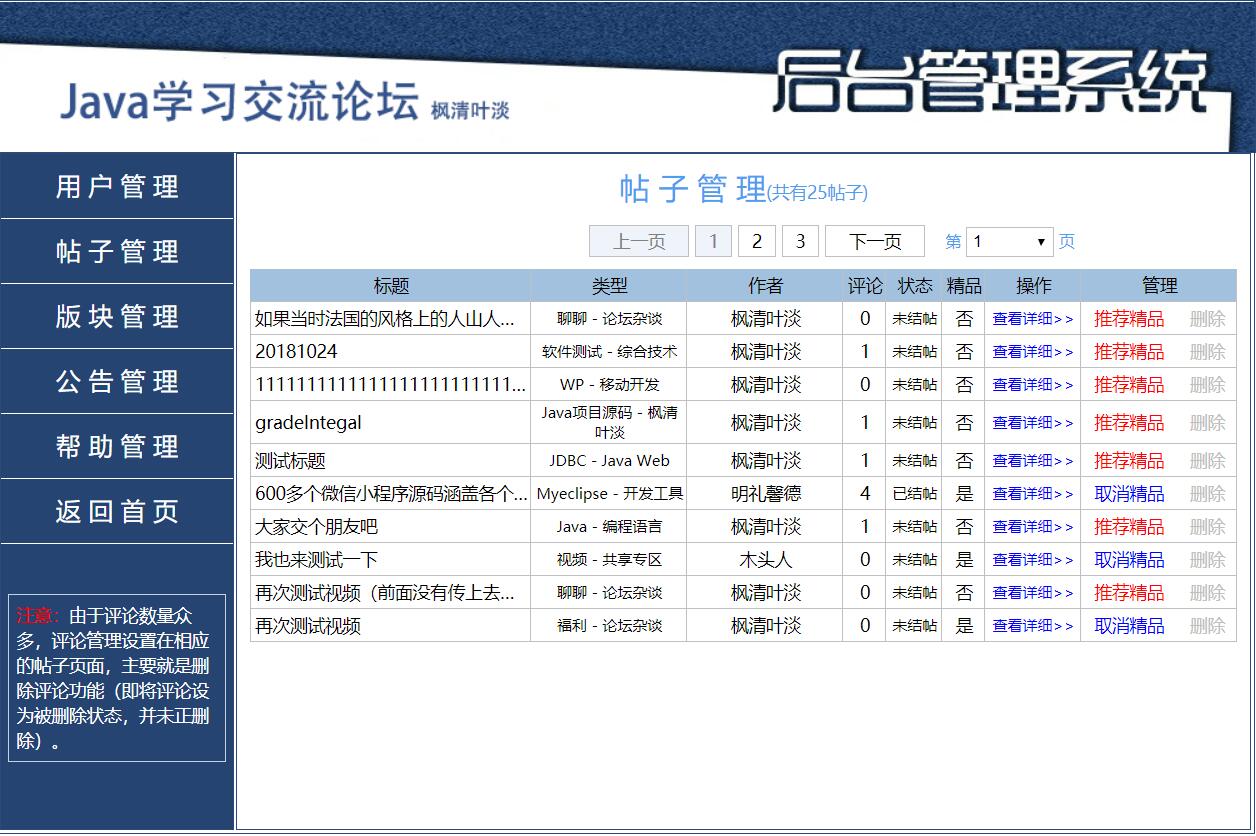This screenshot has width=1256, height=836.
Task: Click 删除 for post 大家交个朋友吧
Action: tap(1207, 527)
